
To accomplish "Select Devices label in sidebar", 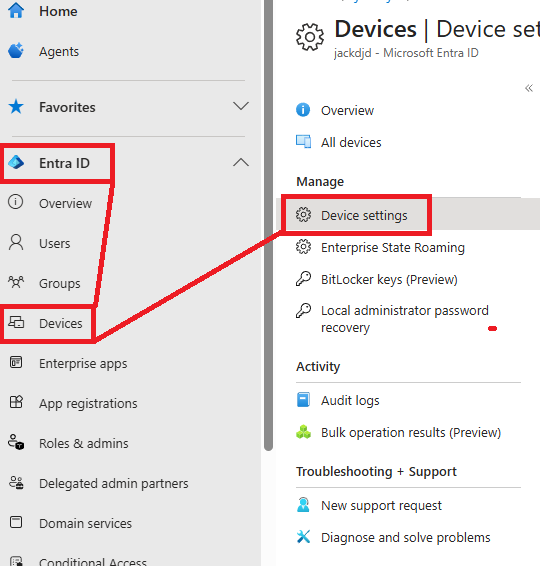I will click(61, 323).
